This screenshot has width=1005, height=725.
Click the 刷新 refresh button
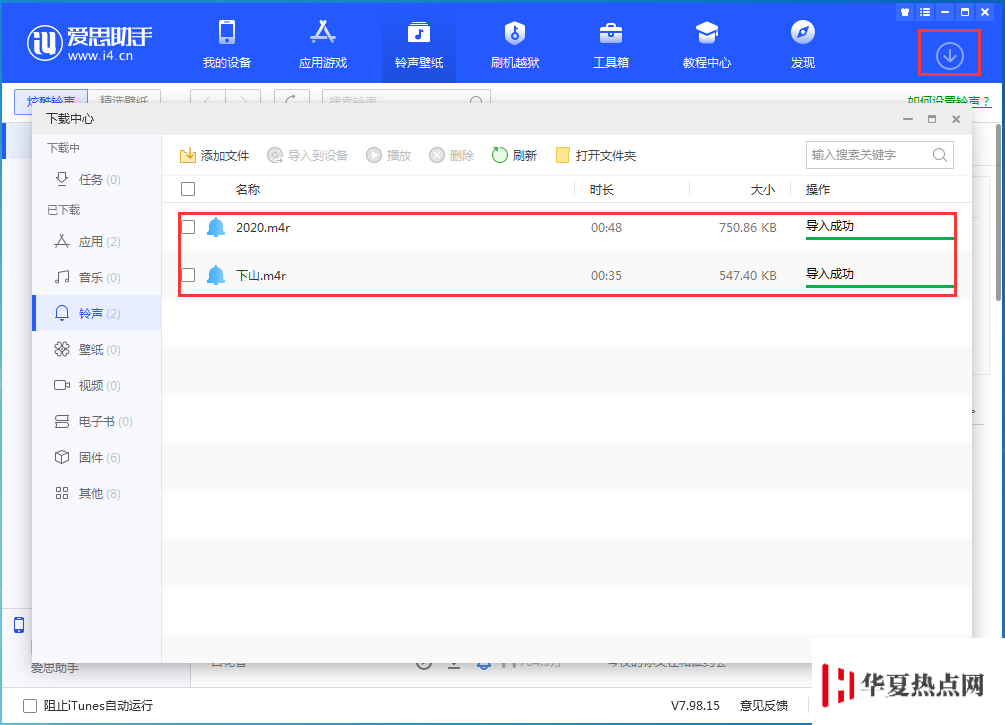pos(514,155)
